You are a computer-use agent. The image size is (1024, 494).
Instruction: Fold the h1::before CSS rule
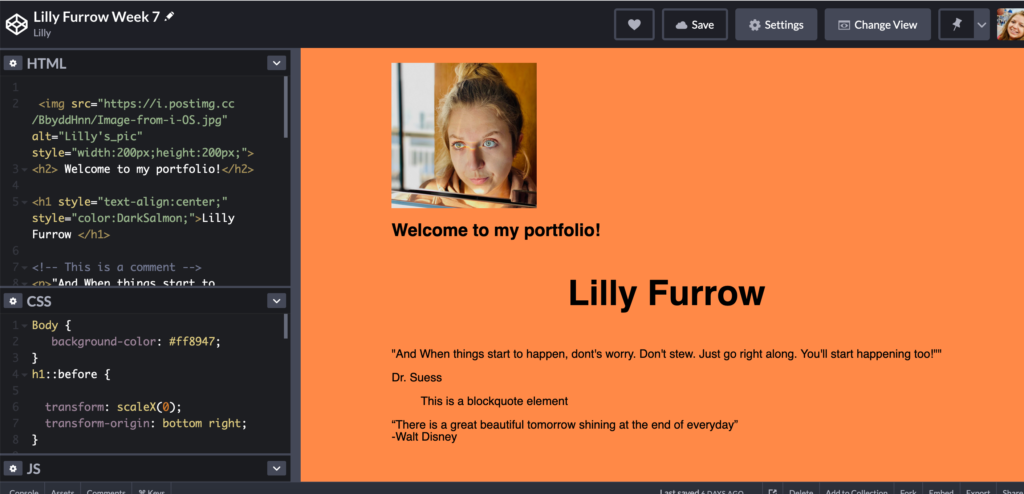[x=23, y=374]
